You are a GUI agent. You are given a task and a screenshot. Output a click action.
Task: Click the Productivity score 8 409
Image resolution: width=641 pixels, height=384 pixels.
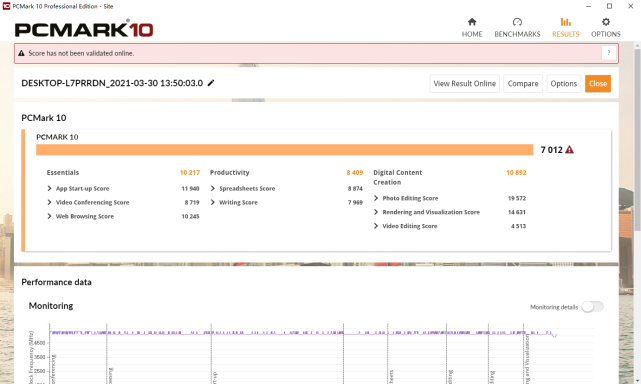click(x=354, y=173)
